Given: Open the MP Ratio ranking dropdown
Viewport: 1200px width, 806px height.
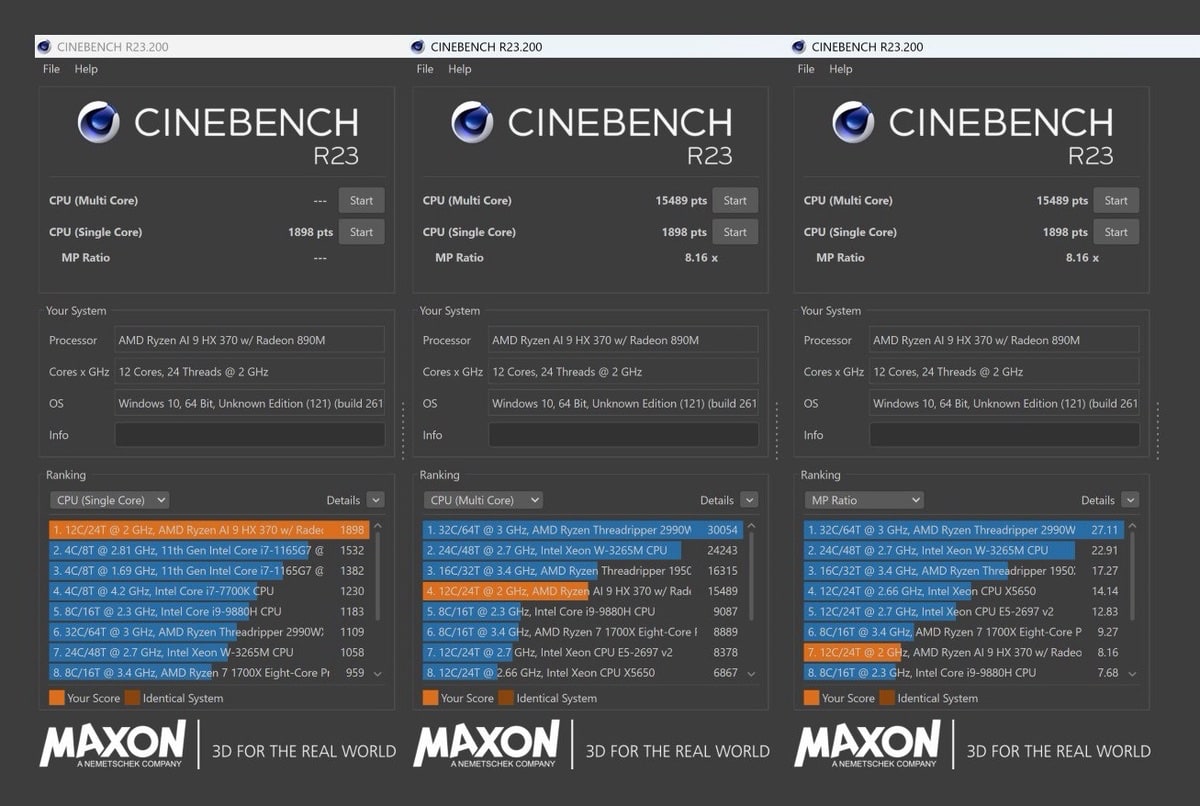Looking at the screenshot, I should 863,500.
